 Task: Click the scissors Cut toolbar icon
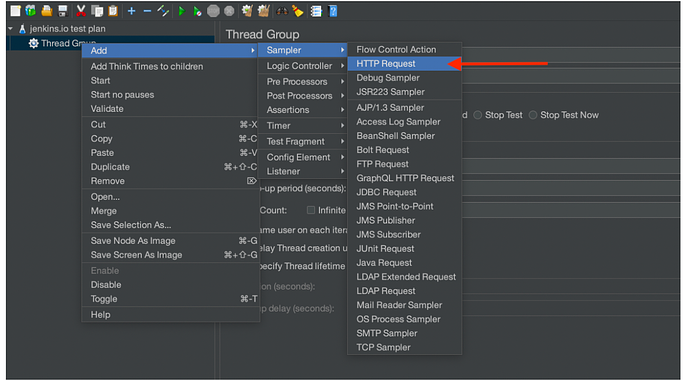point(81,11)
